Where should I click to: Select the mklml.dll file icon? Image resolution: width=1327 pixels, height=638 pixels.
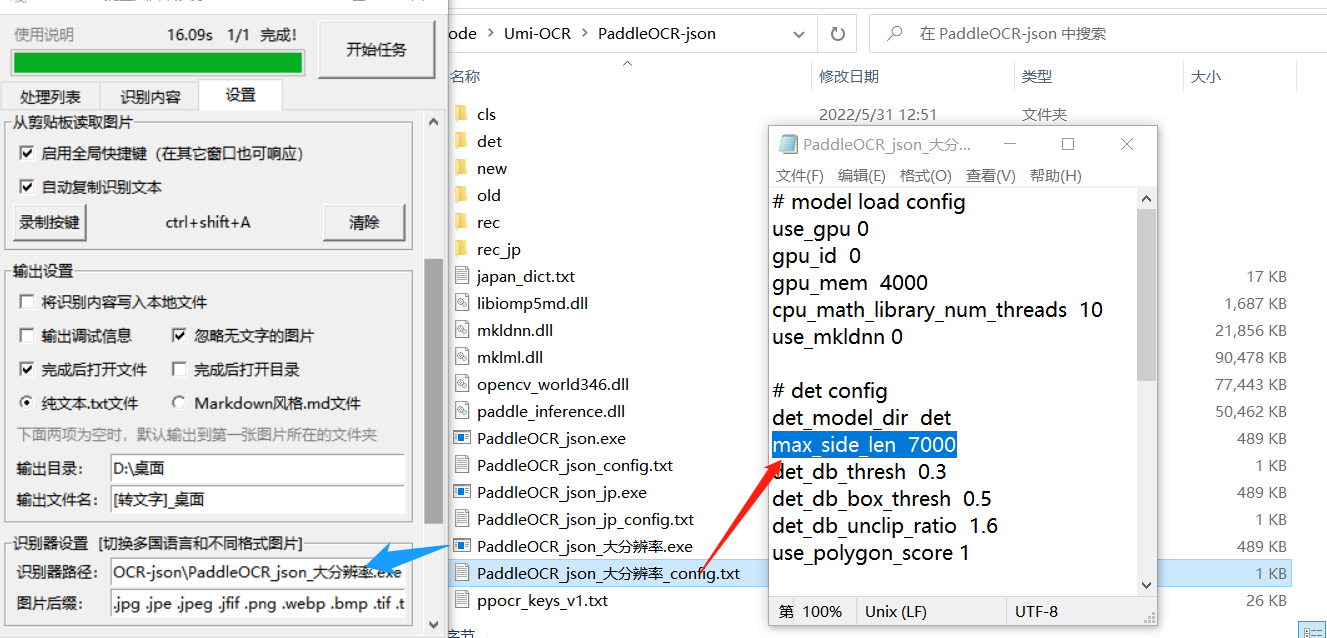(x=461, y=357)
